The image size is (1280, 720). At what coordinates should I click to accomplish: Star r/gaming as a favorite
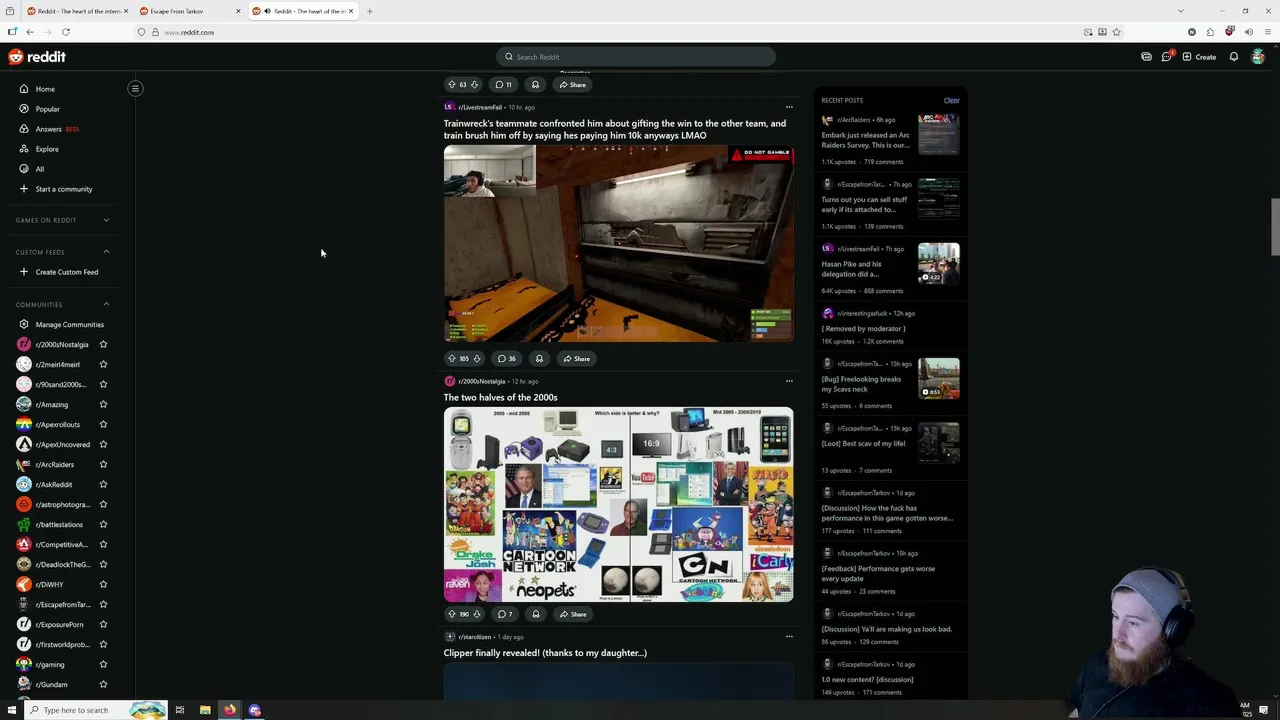(103, 664)
